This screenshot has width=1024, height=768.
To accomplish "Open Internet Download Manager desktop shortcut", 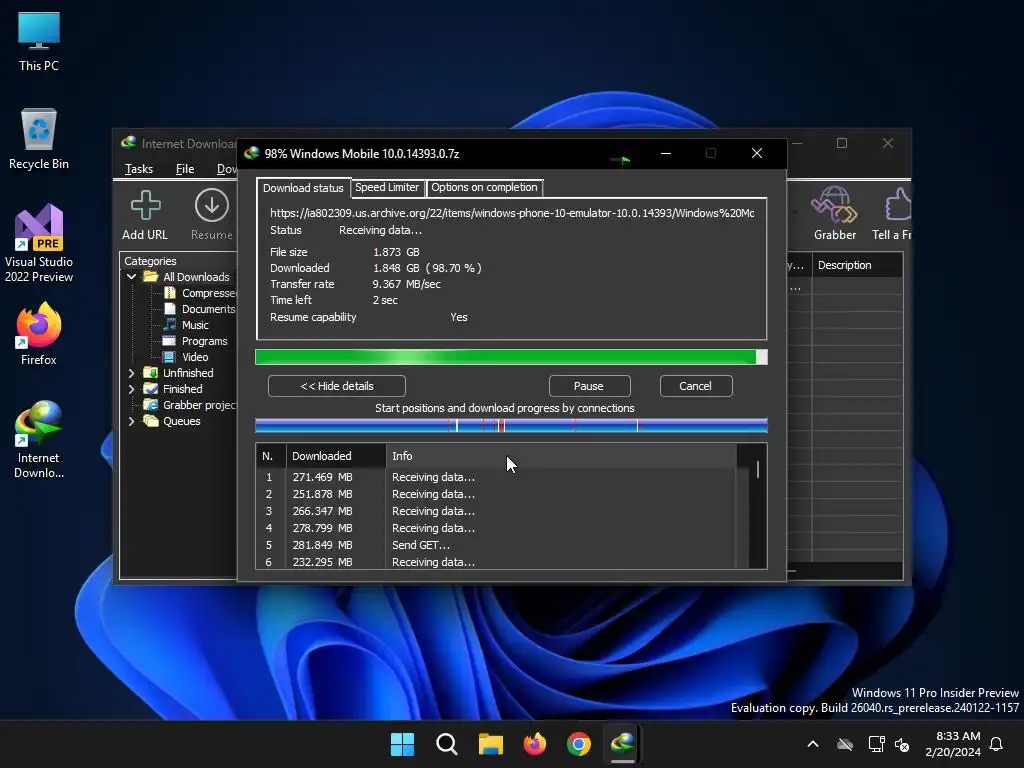I will point(39,439).
